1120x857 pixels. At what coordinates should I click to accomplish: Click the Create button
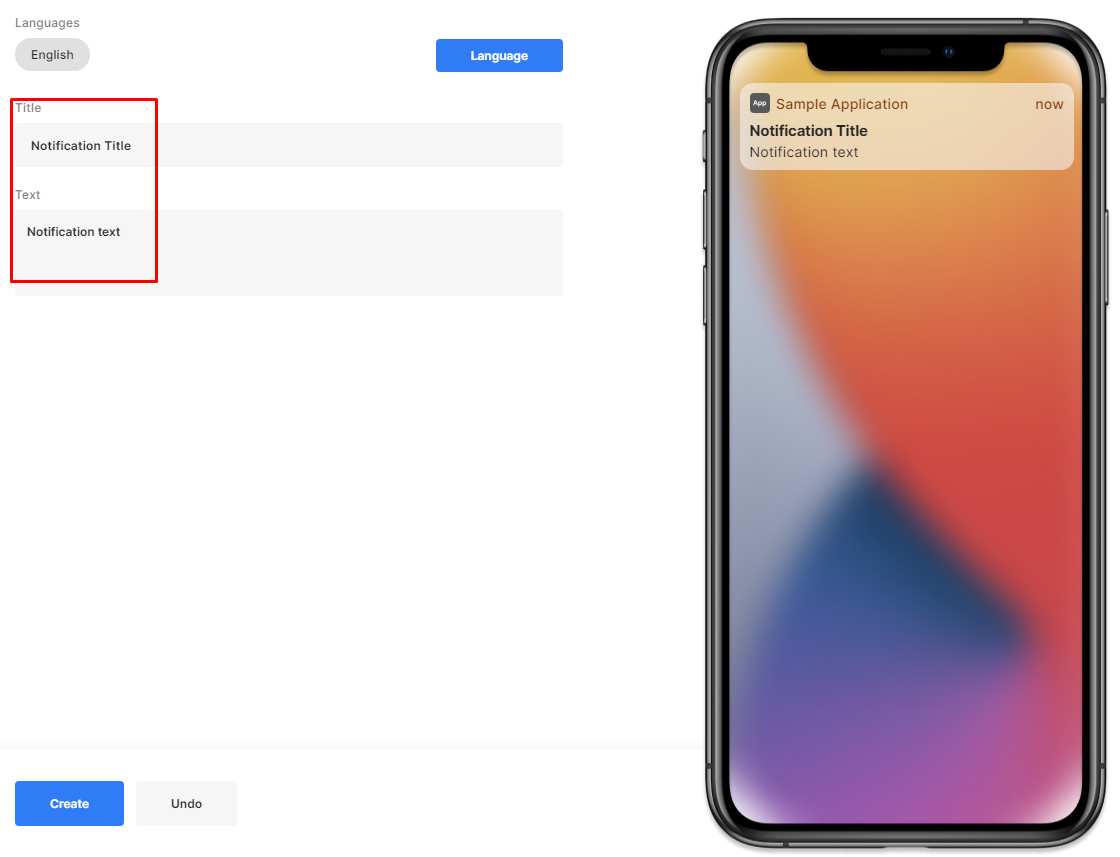pos(69,803)
